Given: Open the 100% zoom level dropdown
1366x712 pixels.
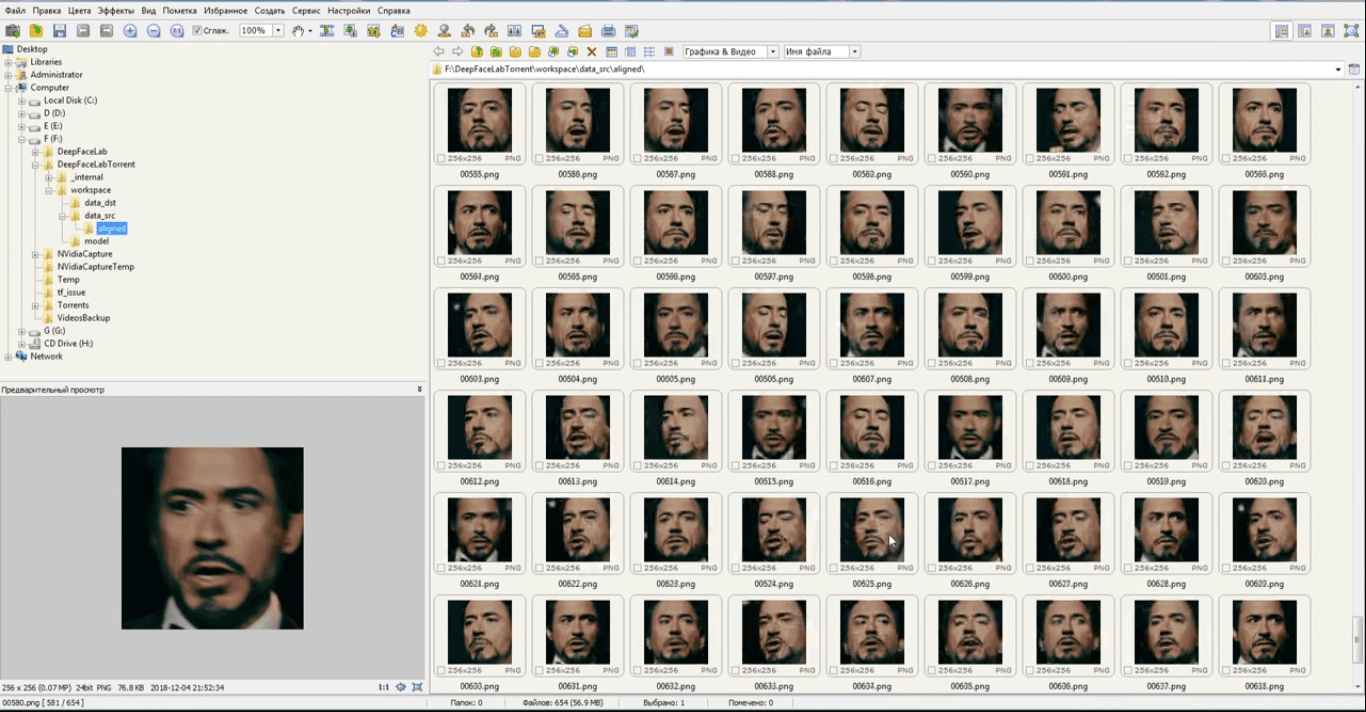Looking at the screenshot, I should click(x=278, y=31).
